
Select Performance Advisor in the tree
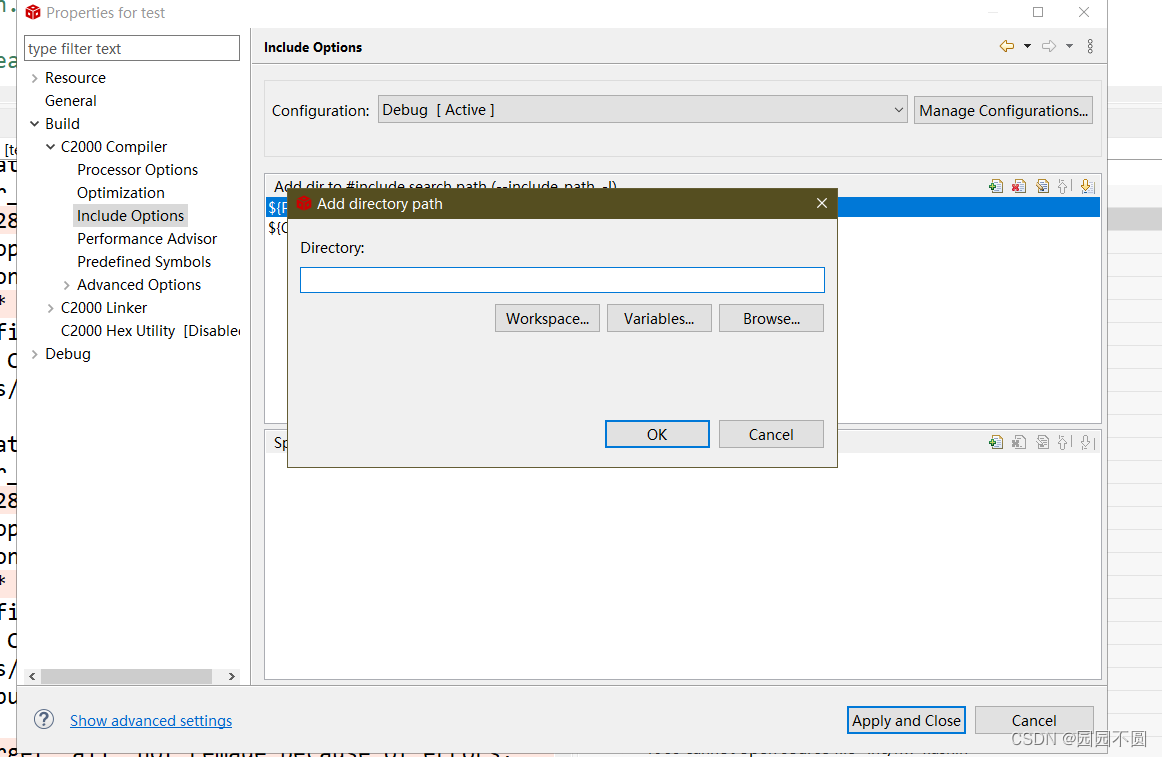point(147,238)
